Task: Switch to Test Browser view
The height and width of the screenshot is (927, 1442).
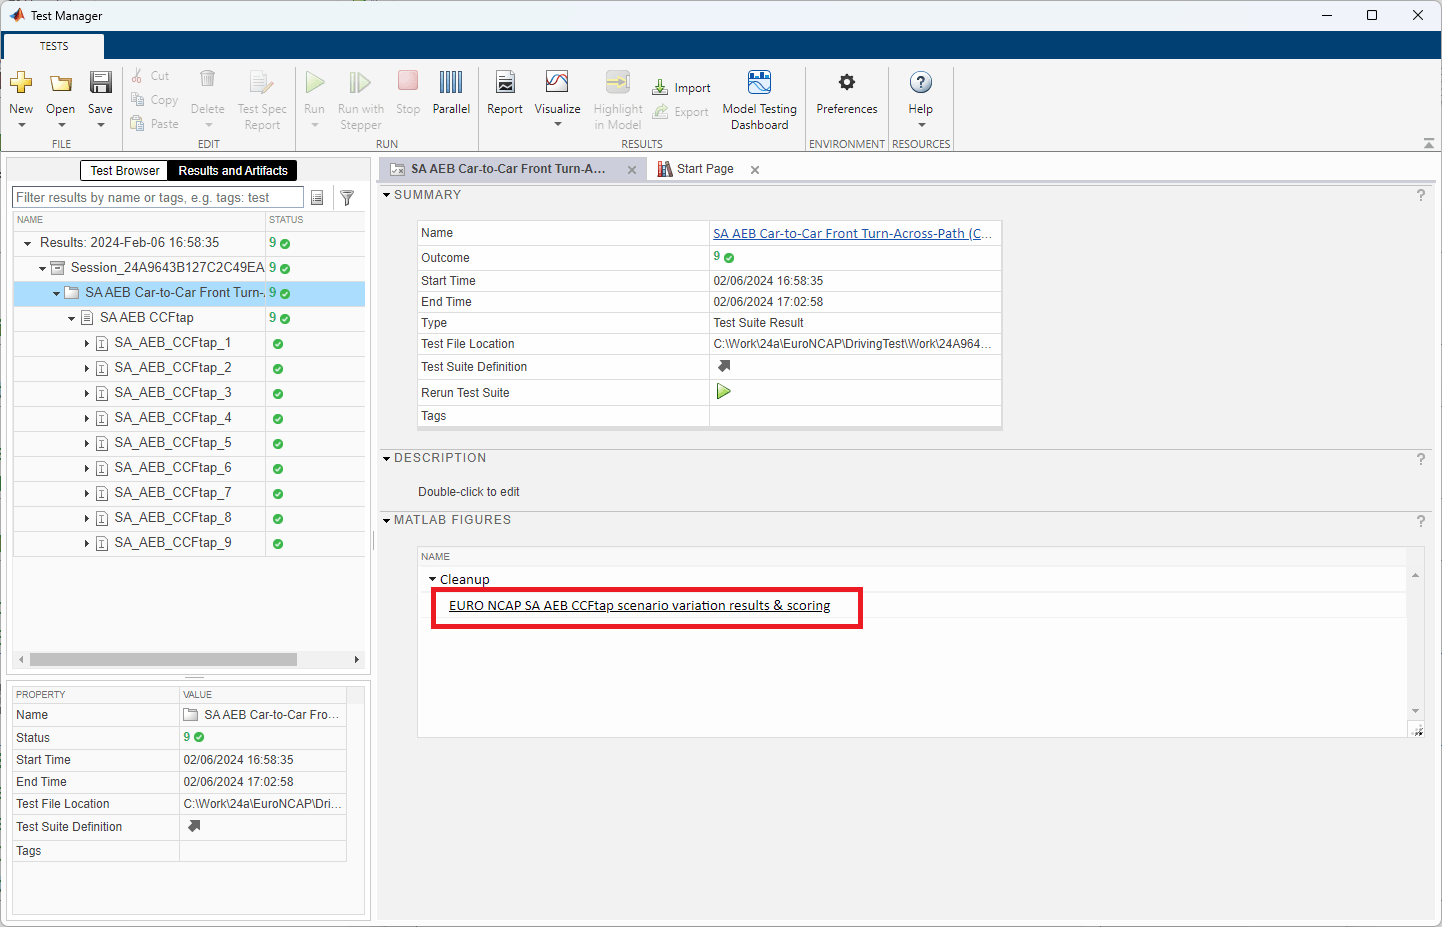Action: 124,171
